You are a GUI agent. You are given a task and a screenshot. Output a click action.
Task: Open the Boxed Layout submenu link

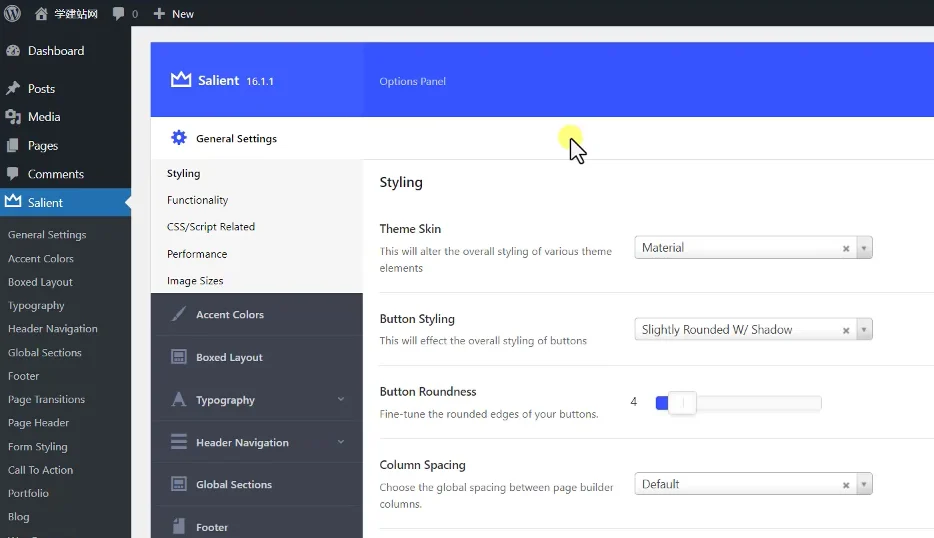coord(40,282)
